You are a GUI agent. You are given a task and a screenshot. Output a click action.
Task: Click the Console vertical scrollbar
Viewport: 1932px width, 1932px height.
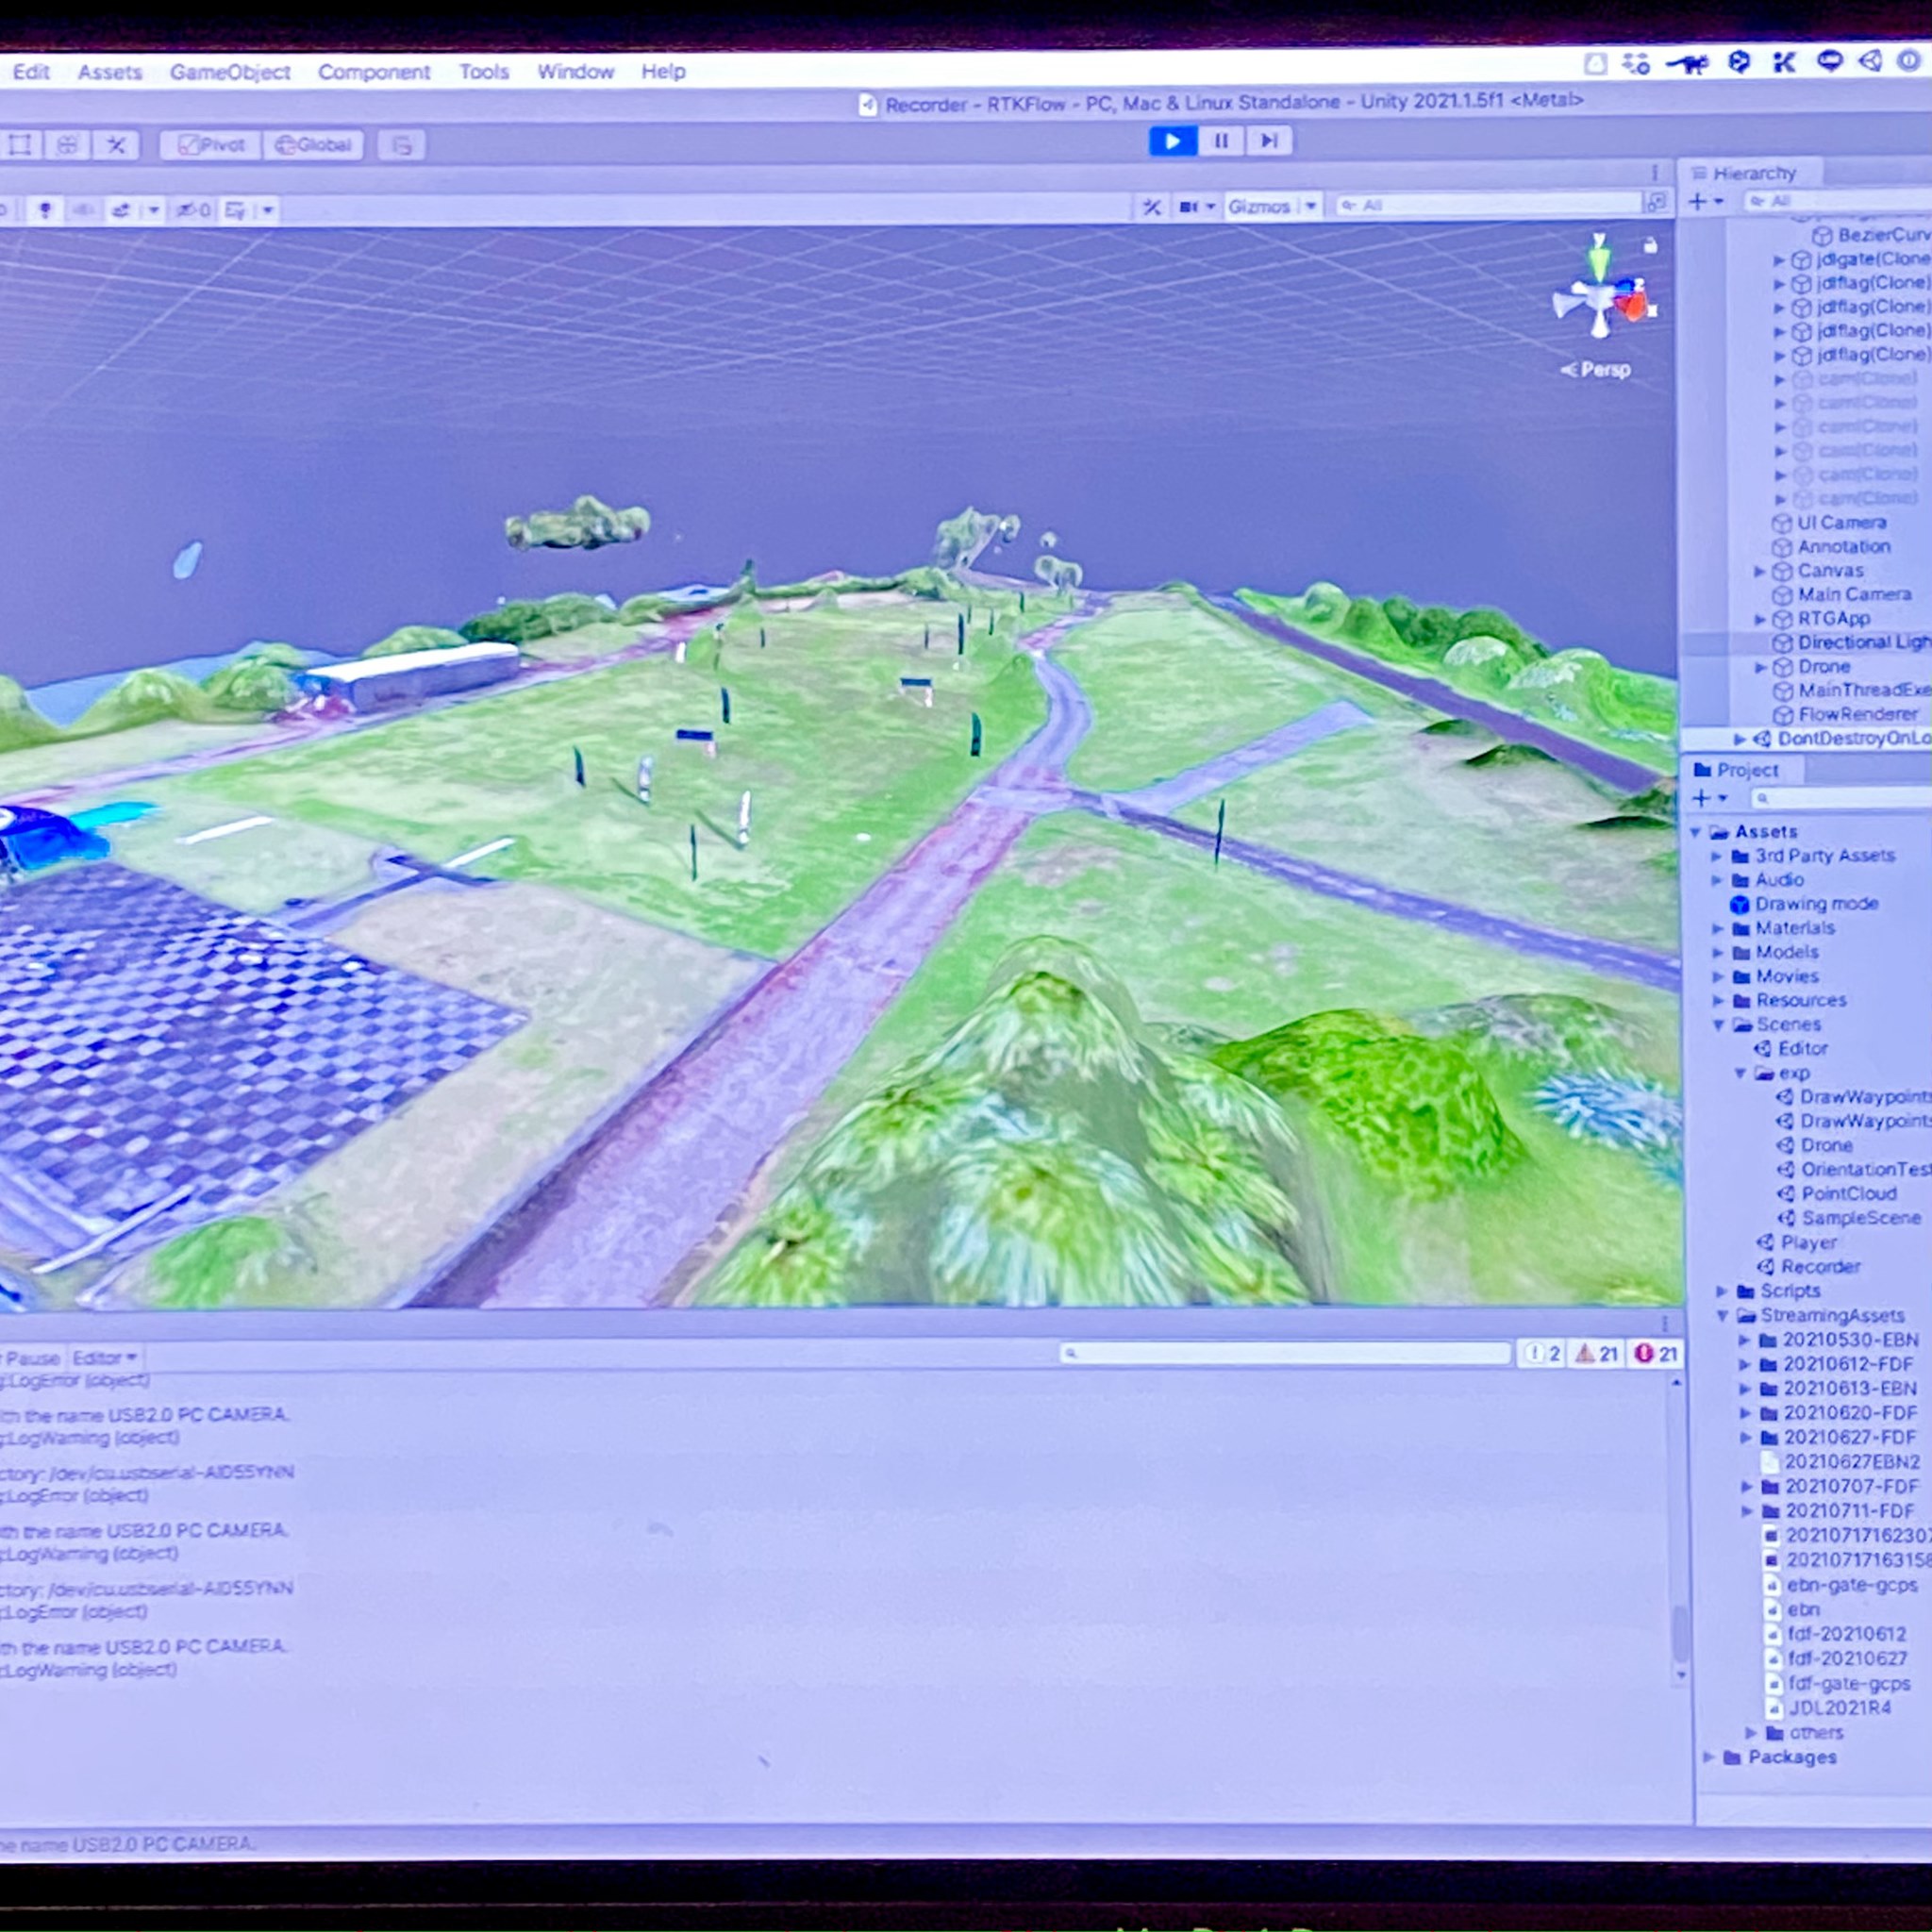(x=1679, y=1632)
